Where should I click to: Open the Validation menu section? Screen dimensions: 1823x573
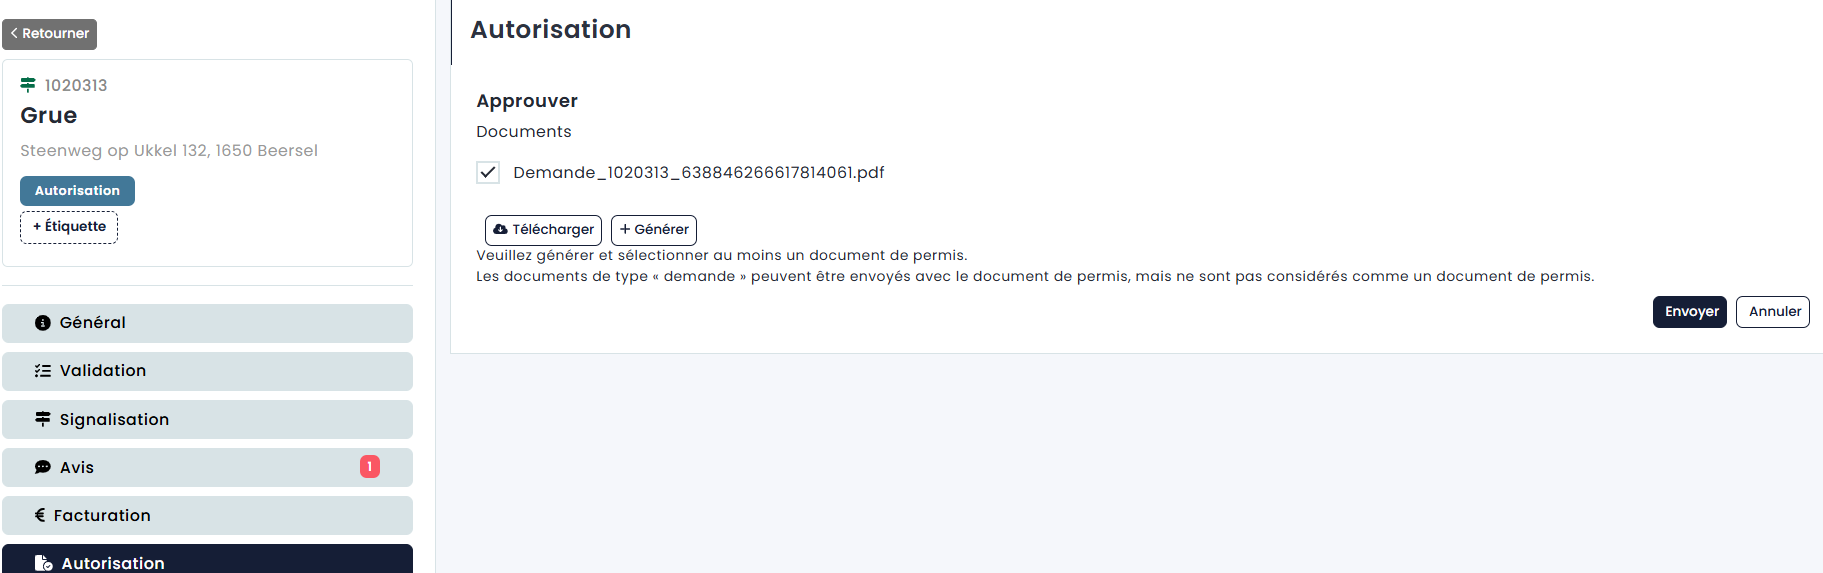207,371
